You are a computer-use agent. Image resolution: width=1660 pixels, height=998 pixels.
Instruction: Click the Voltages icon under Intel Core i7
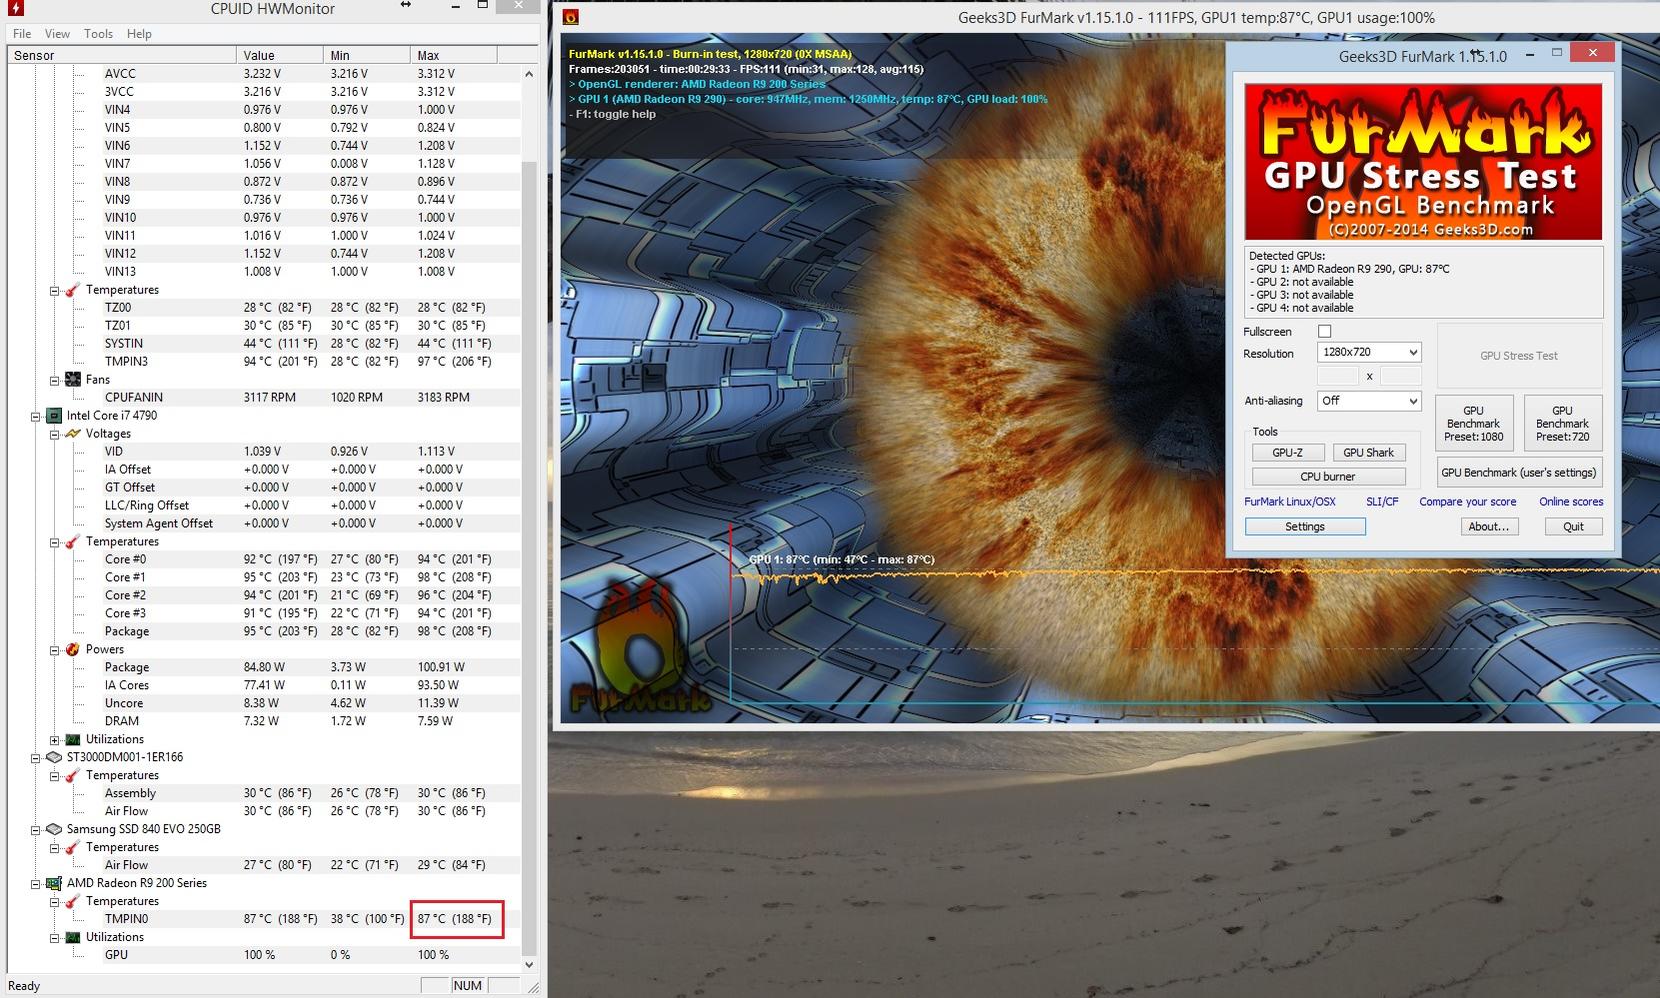pyautogui.click(x=73, y=434)
